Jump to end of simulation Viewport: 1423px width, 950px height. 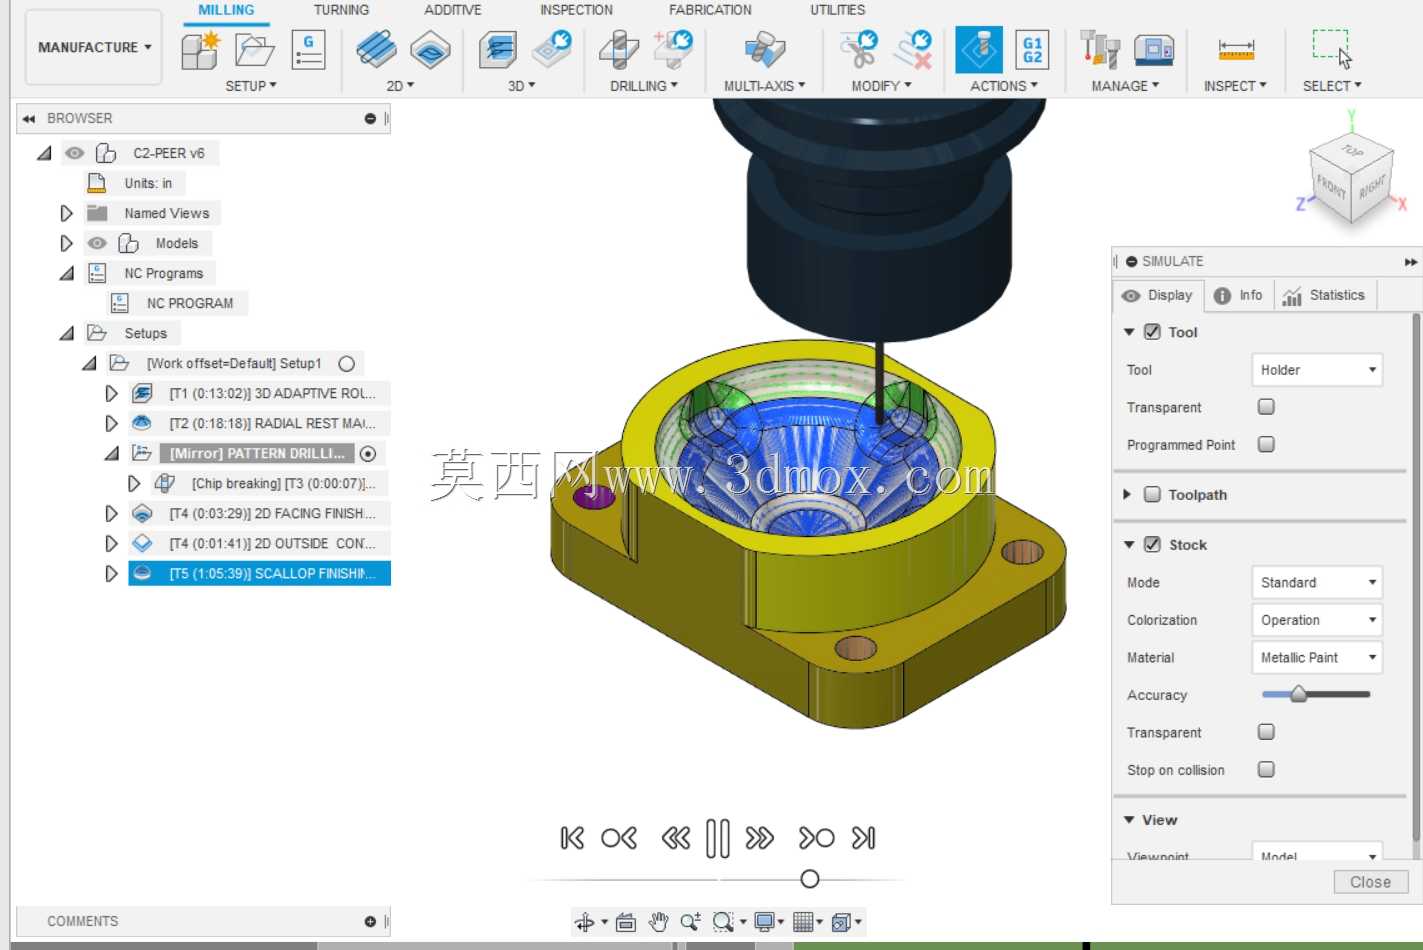tap(863, 838)
